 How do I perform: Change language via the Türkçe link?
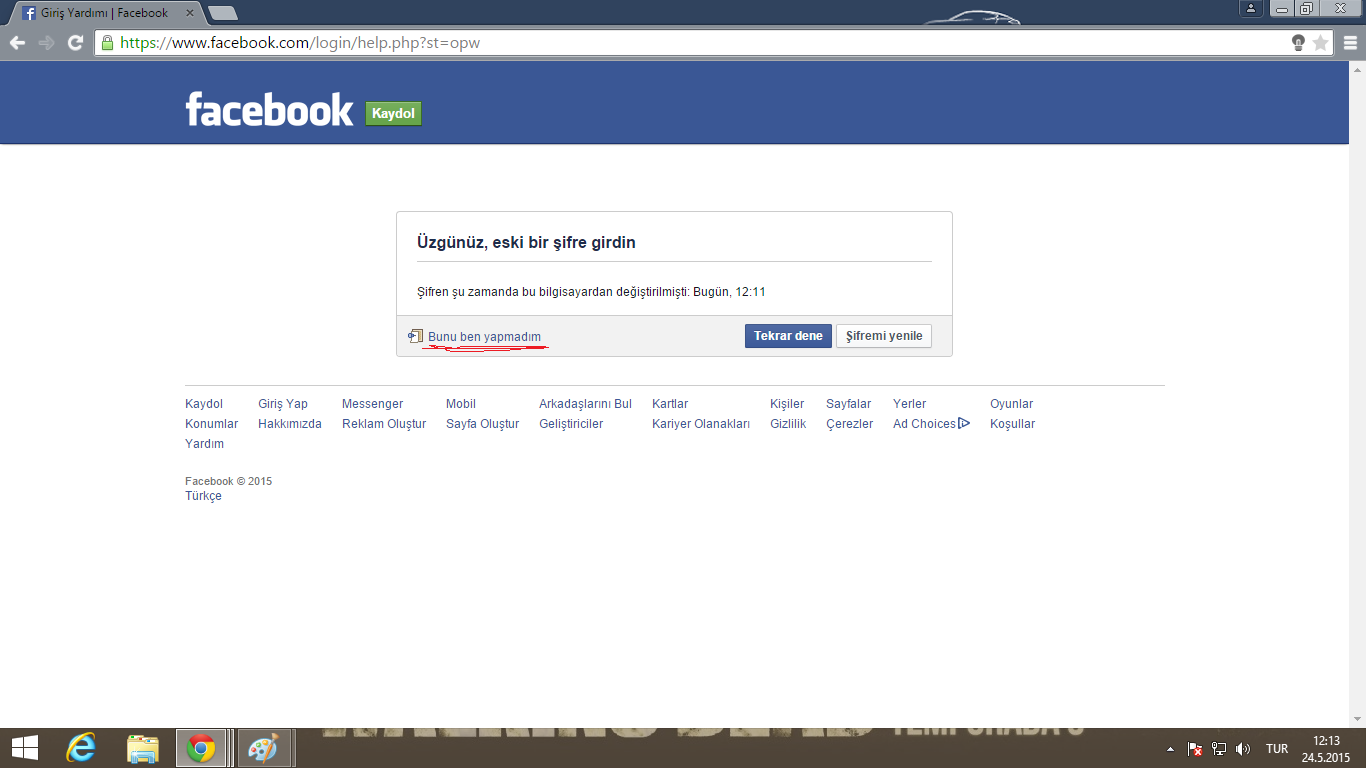coord(203,496)
